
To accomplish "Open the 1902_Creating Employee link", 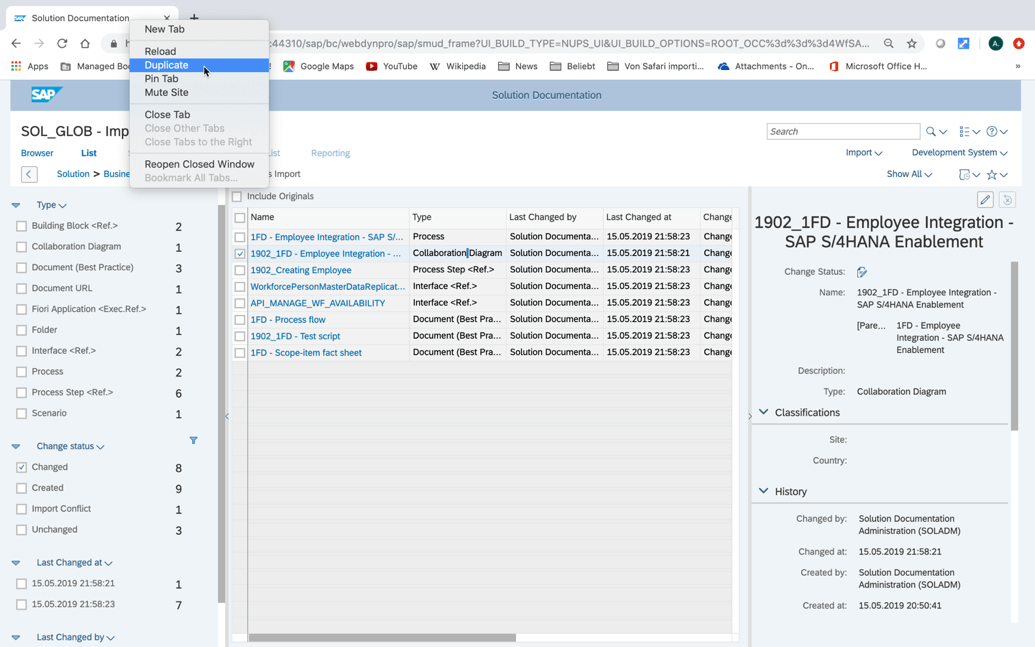I will (x=299, y=269).
